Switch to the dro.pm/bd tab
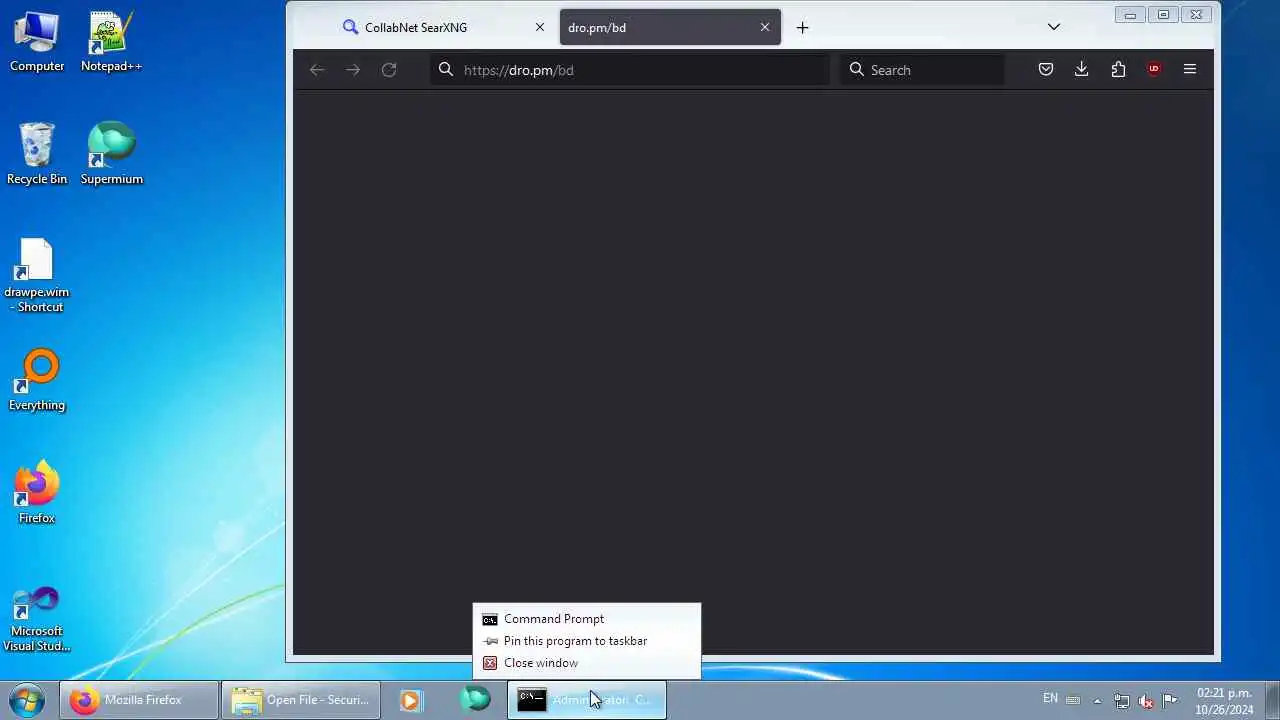Screen dimensions: 1280x720 pyautogui.click(x=669, y=28)
